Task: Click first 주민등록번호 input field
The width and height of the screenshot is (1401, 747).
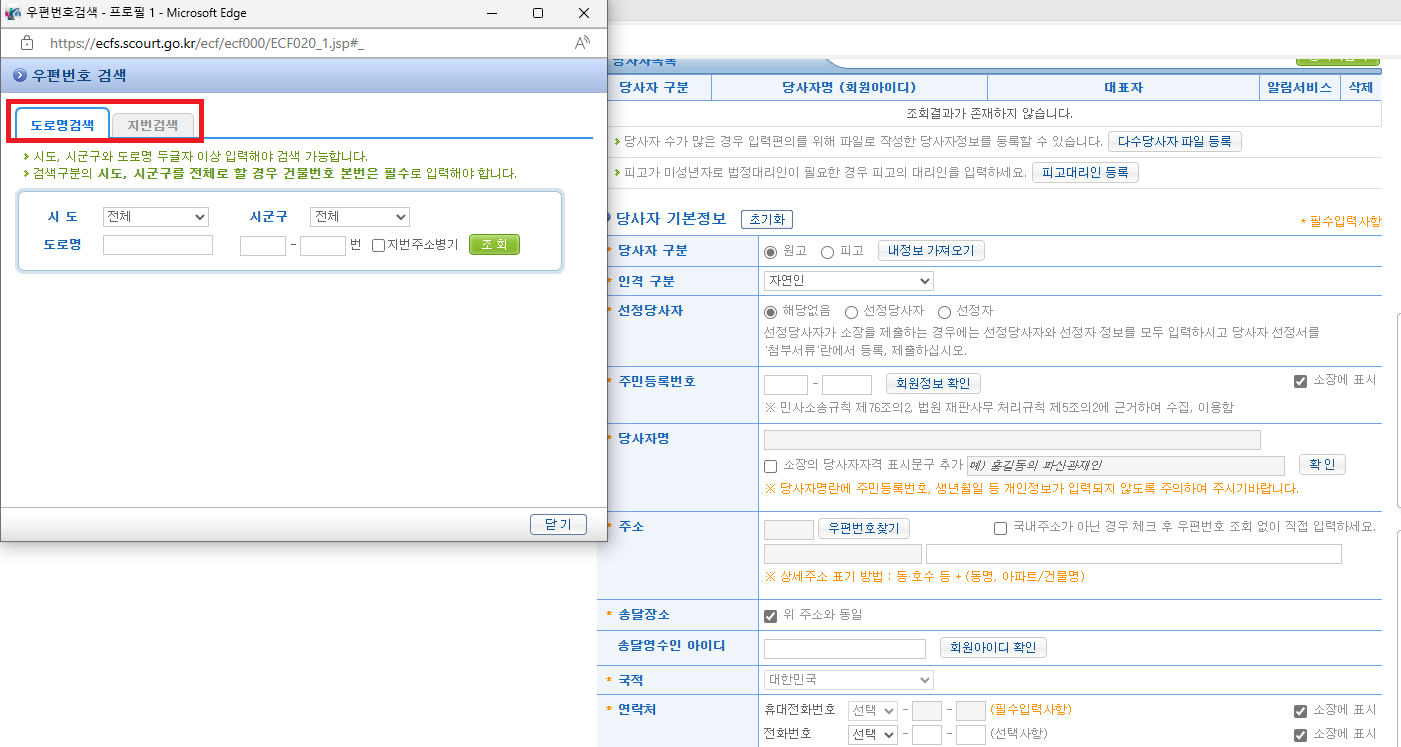Action: click(x=785, y=384)
